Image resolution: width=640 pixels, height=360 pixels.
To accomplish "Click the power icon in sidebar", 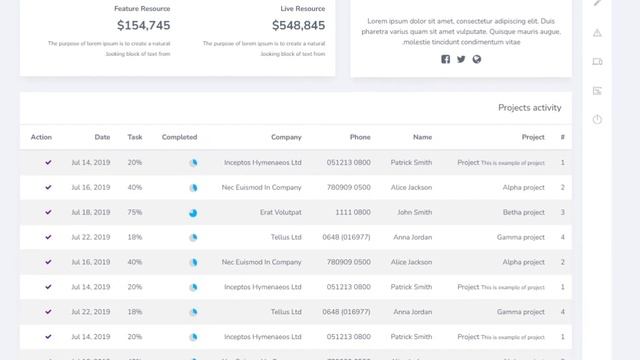I will (x=597, y=120).
